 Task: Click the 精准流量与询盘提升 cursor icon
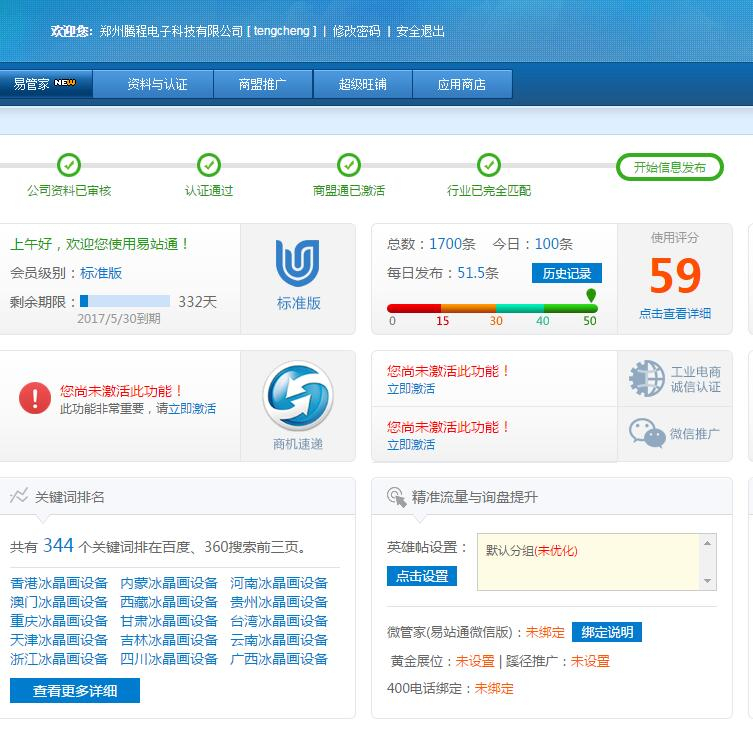tap(397, 497)
